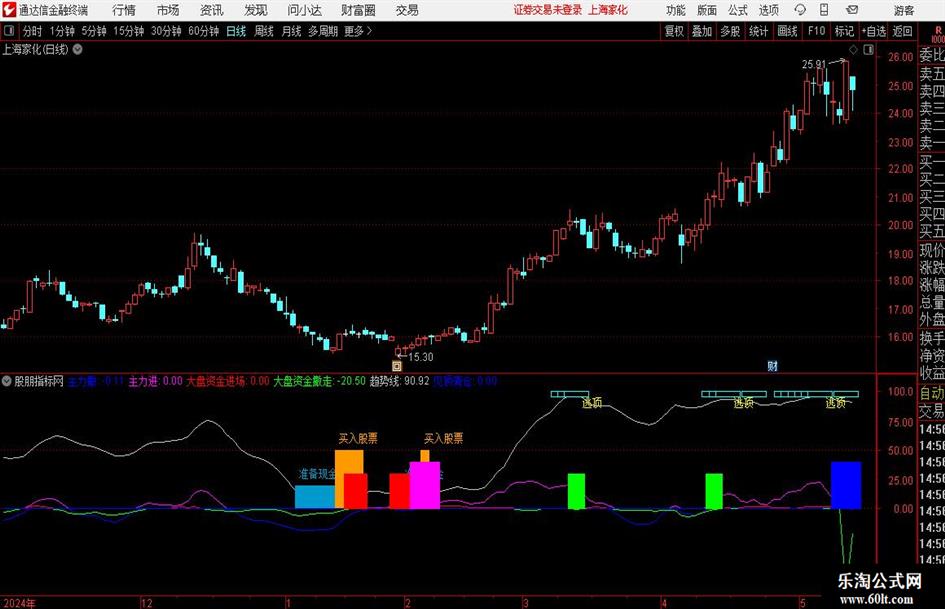Switch to 分时 chart period
The image size is (945, 609).
click(33, 31)
